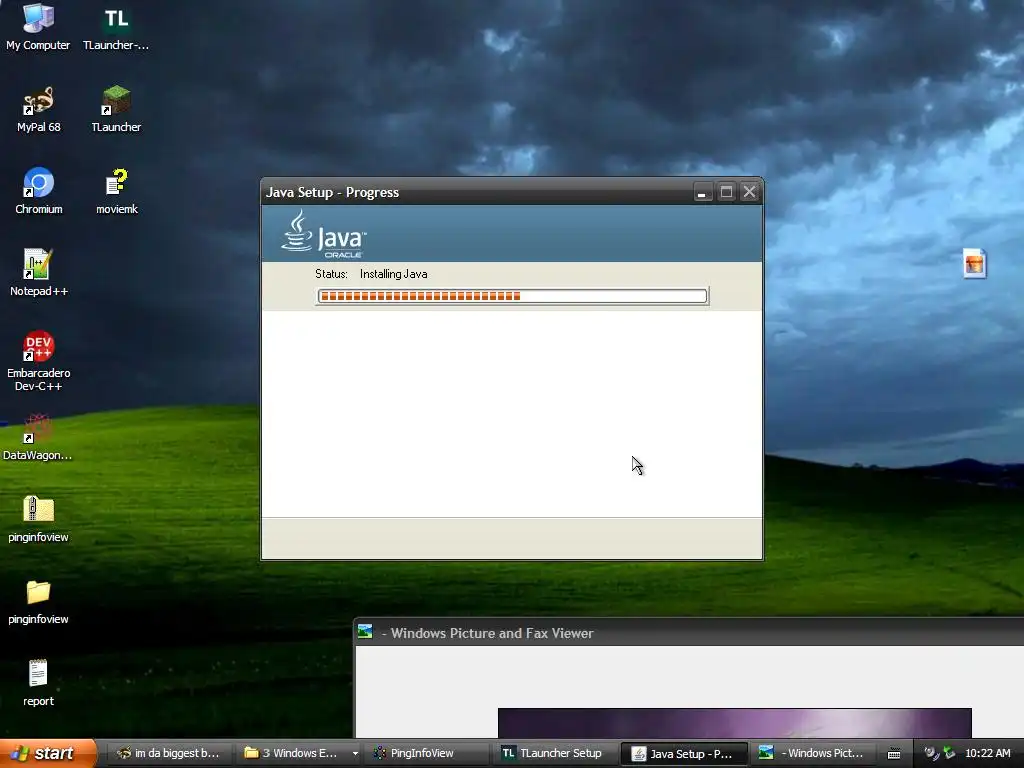The width and height of the screenshot is (1024, 768).
Task: Minimize the Java Setup window
Action: coord(702,192)
